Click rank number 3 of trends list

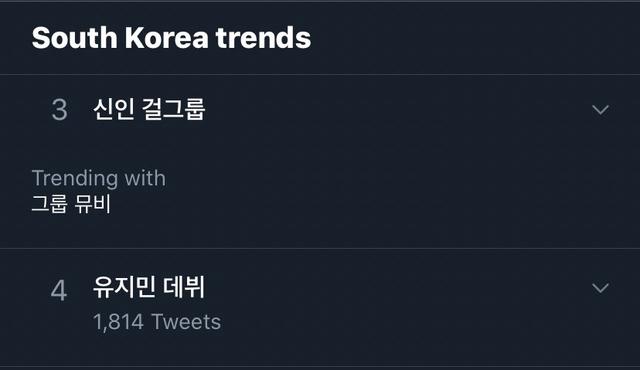tap(60, 110)
